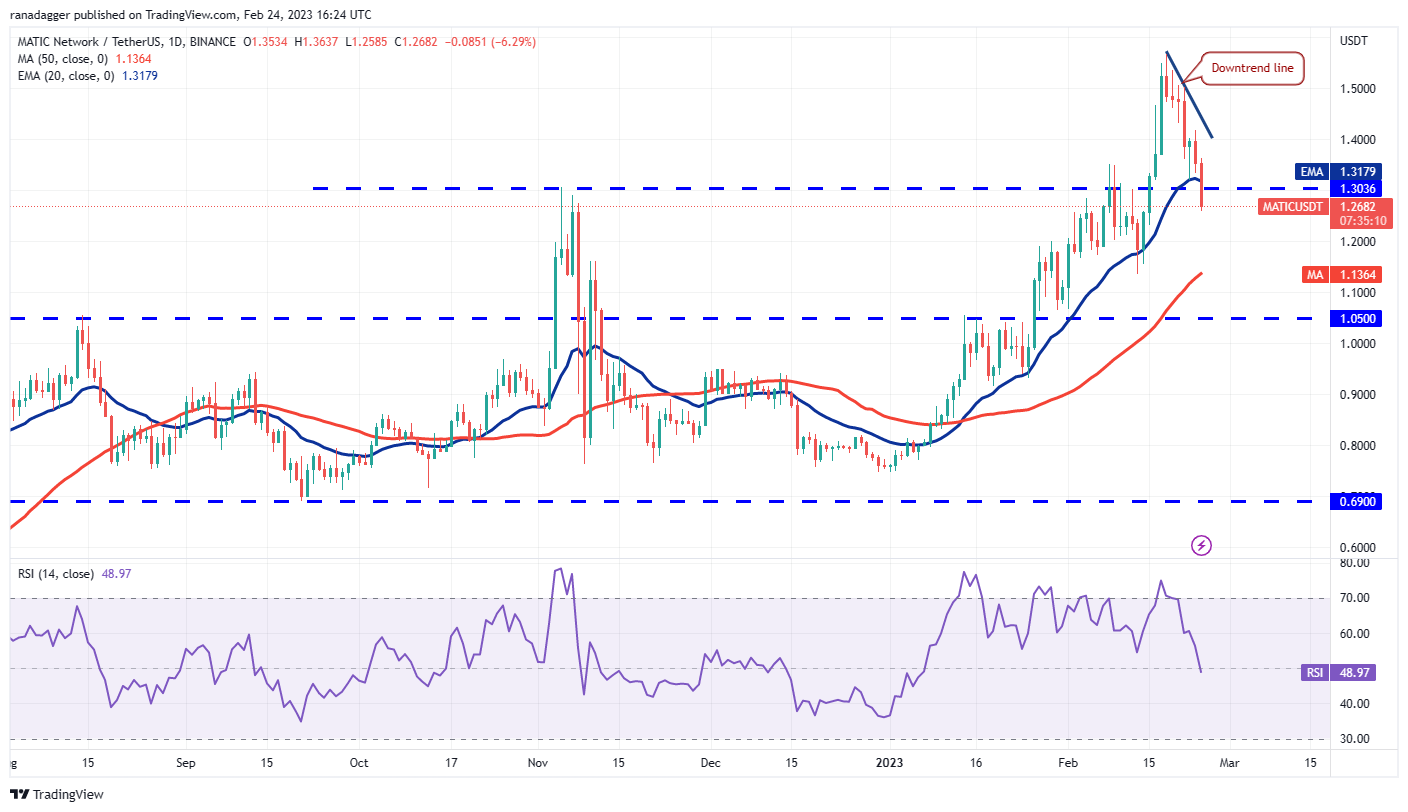Click the Nov label on the date axis
The height and width of the screenshot is (812, 1408).
(x=538, y=762)
